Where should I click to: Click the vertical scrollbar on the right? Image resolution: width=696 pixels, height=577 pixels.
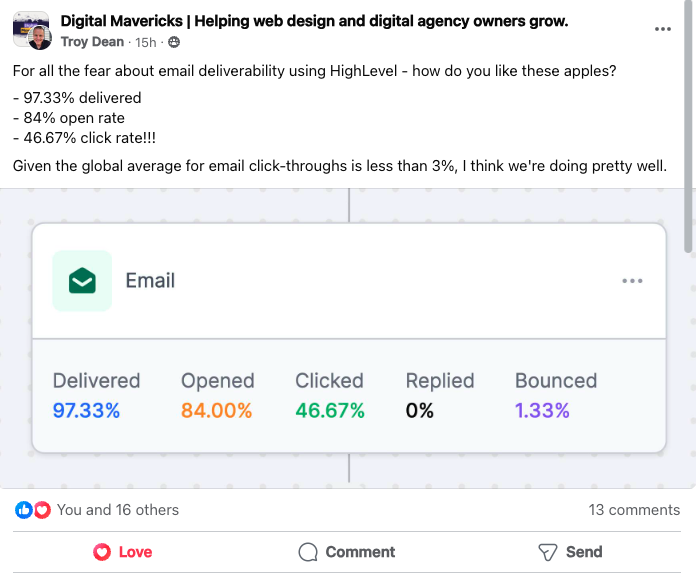pos(688,126)
